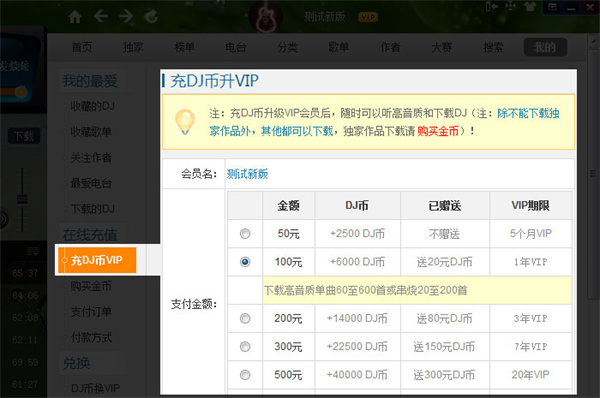Open skin shirt icon in title bar
The width and height of the screenshot is (600, 398).
click(x=530, y=7)
